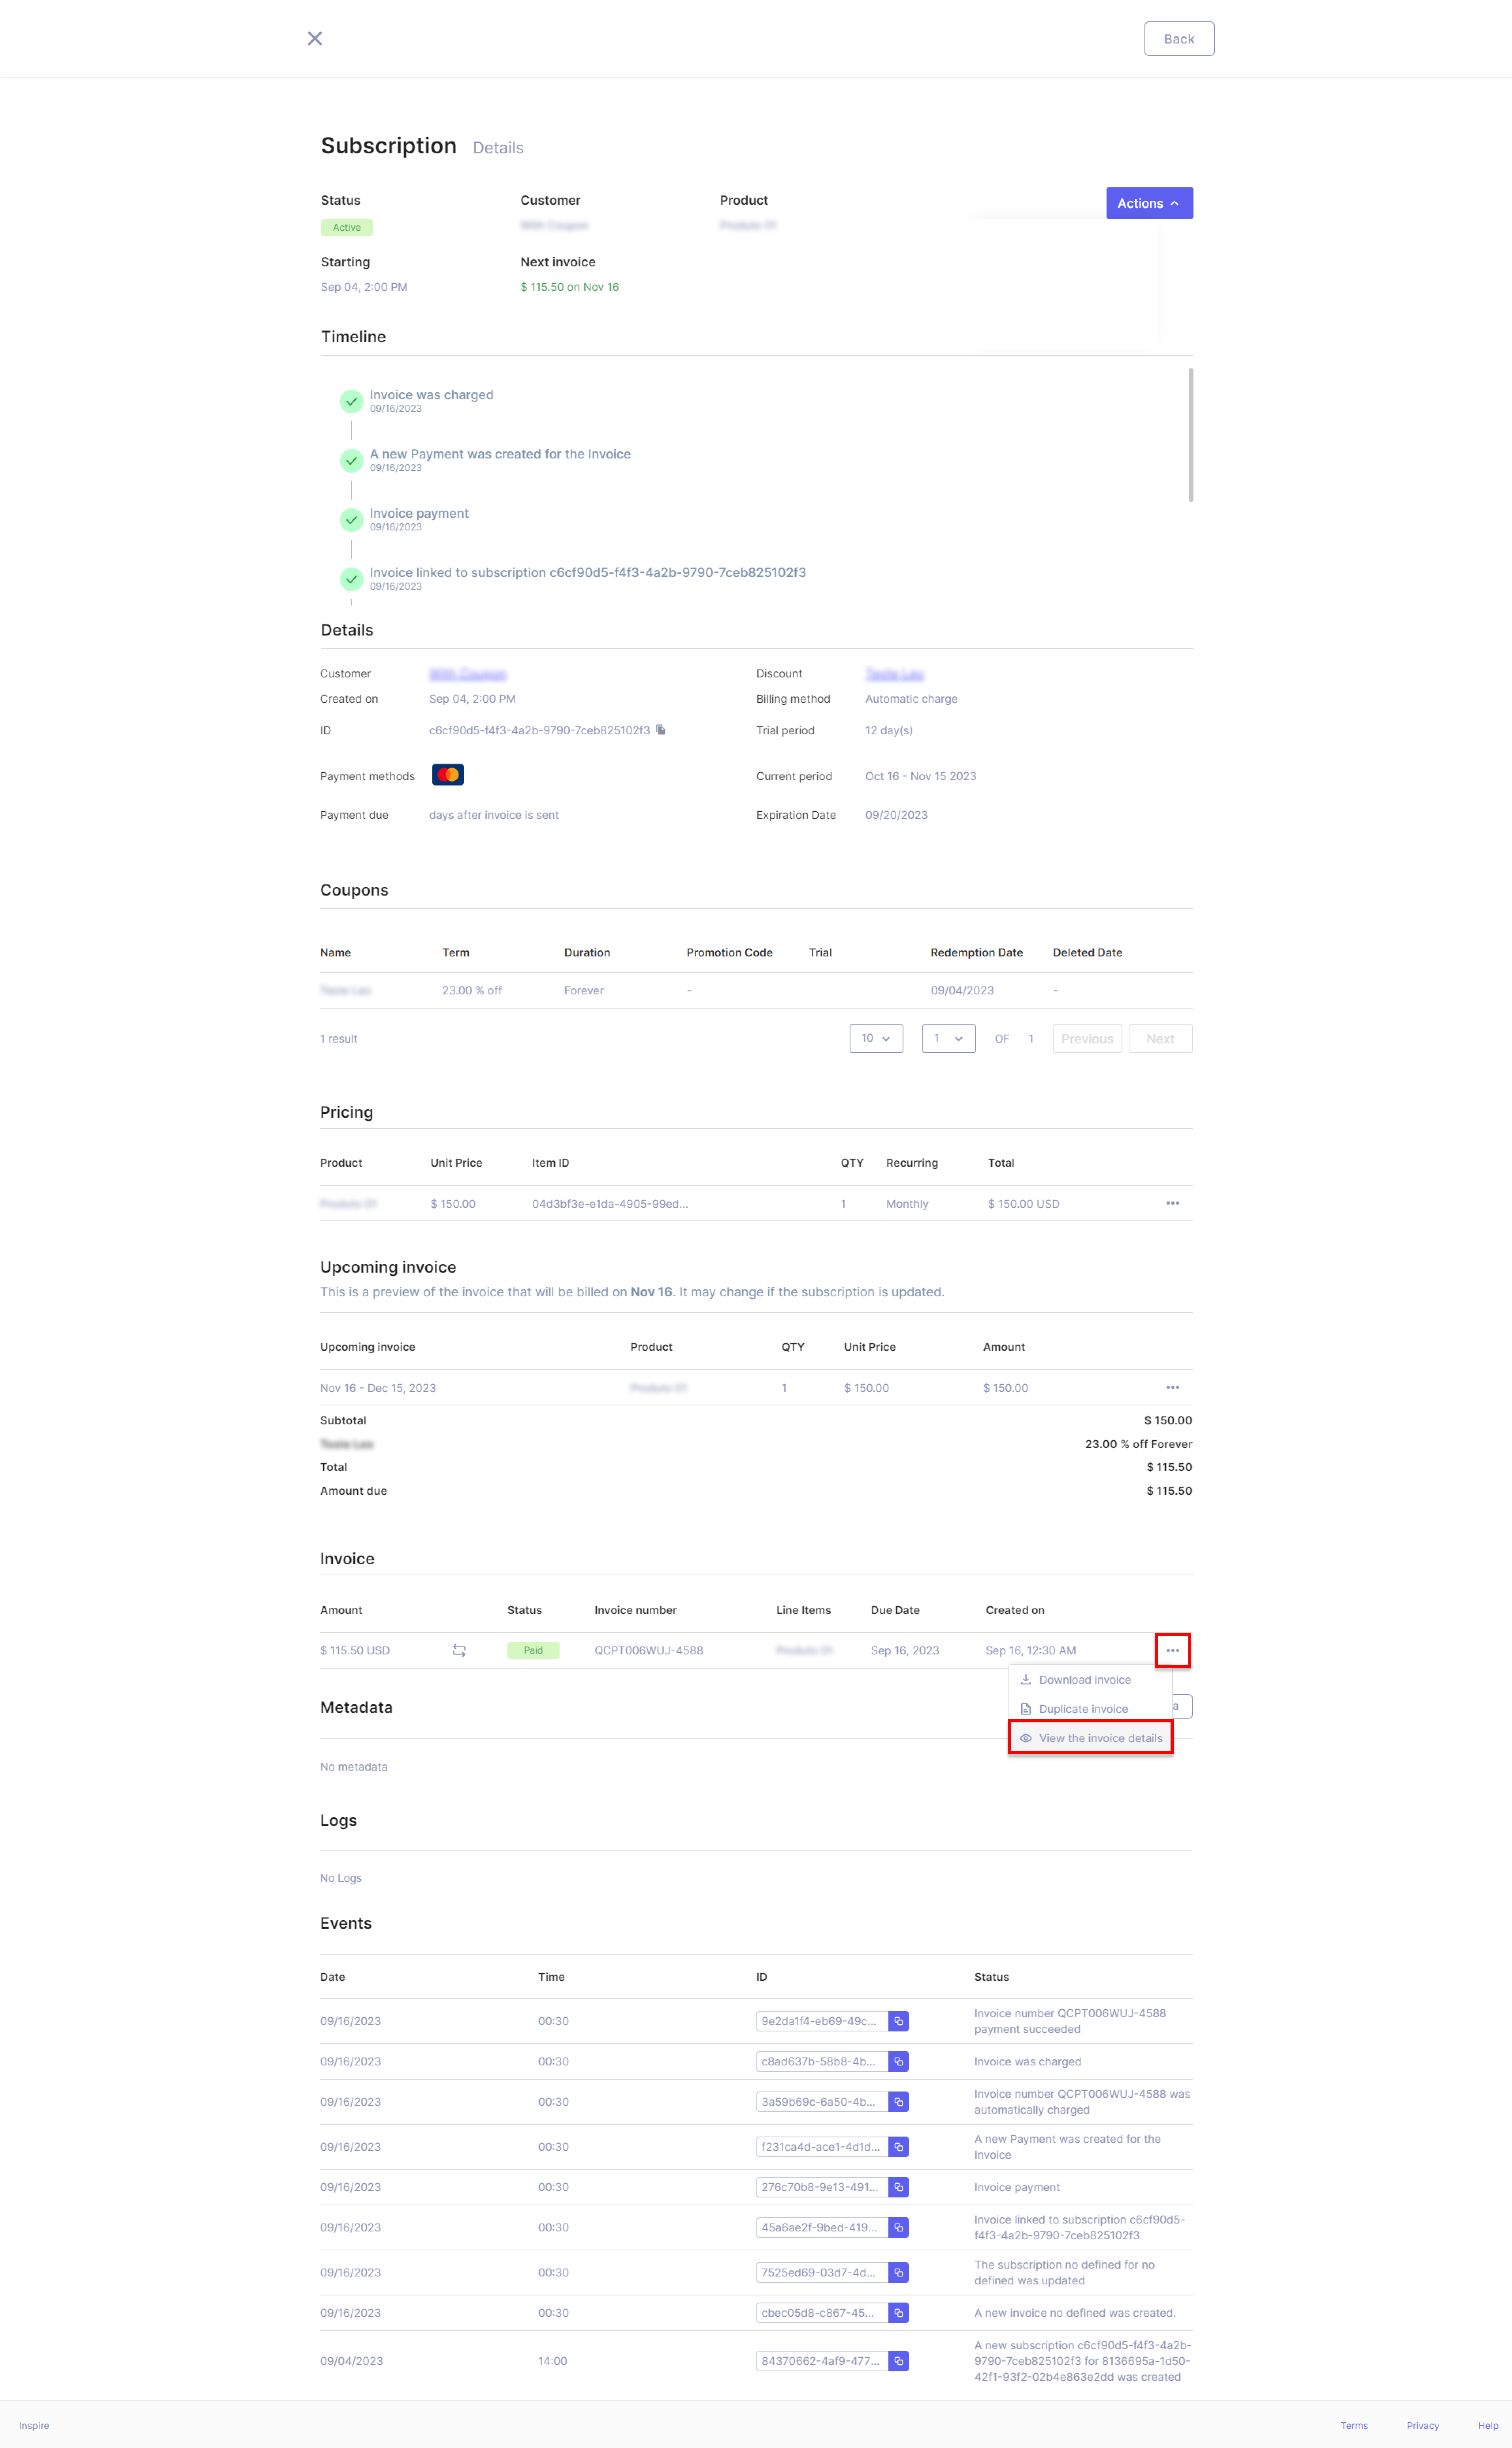Viewport: 1512px width, 2448px height.
Task: Click the check icon for Invoice was charged
Action: click(x=351, y=401)
